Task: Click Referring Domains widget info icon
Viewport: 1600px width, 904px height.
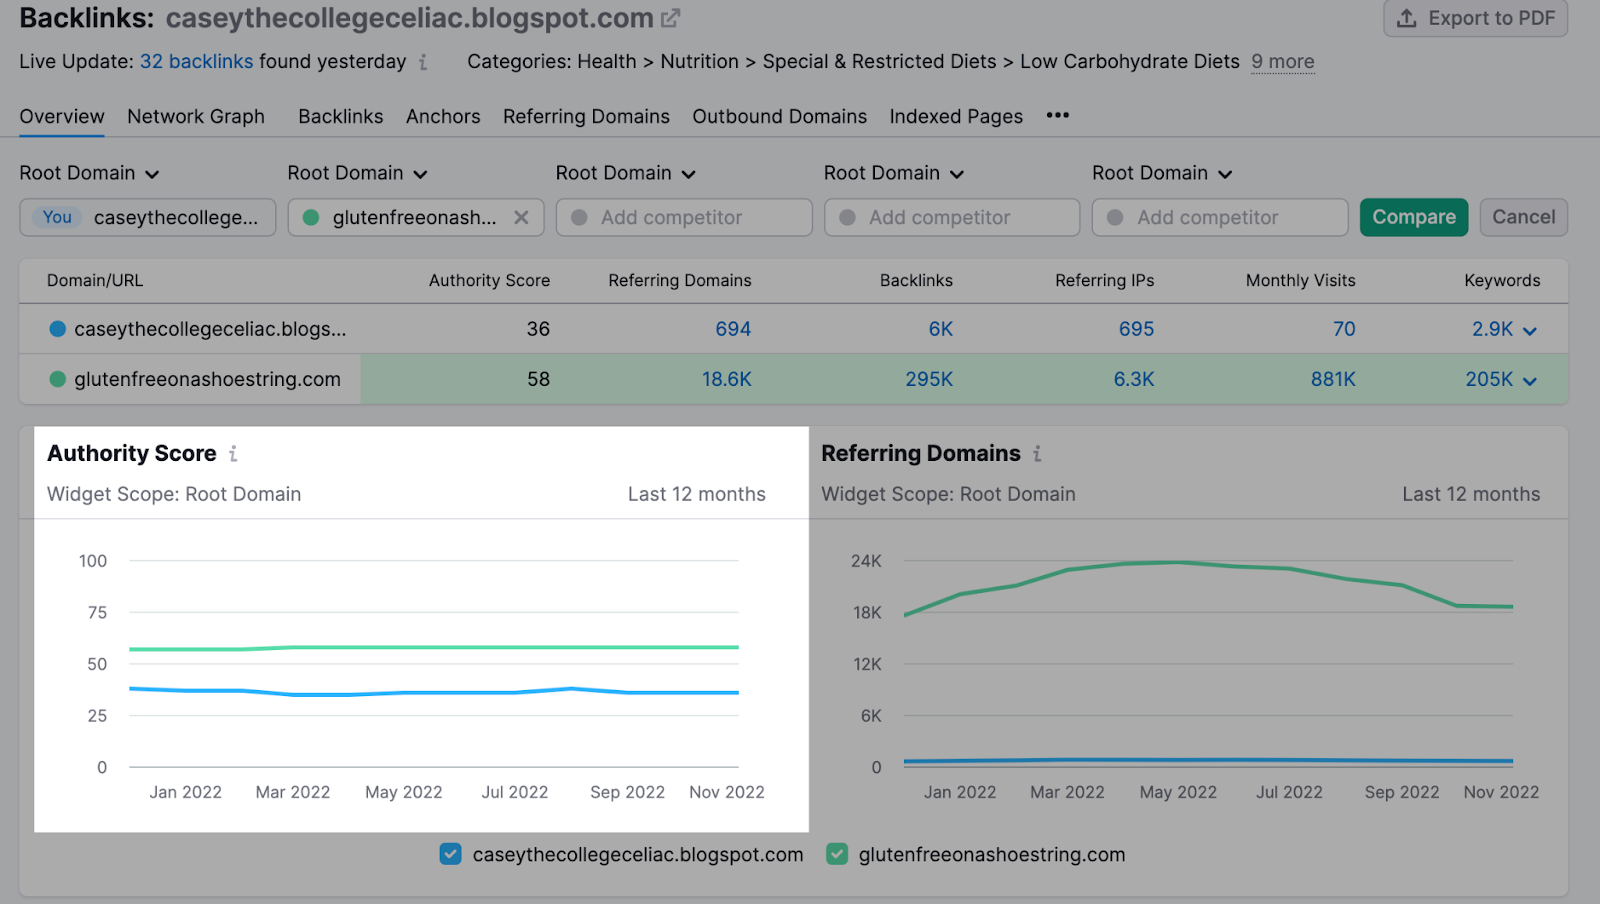Action: click(1037, 454)
